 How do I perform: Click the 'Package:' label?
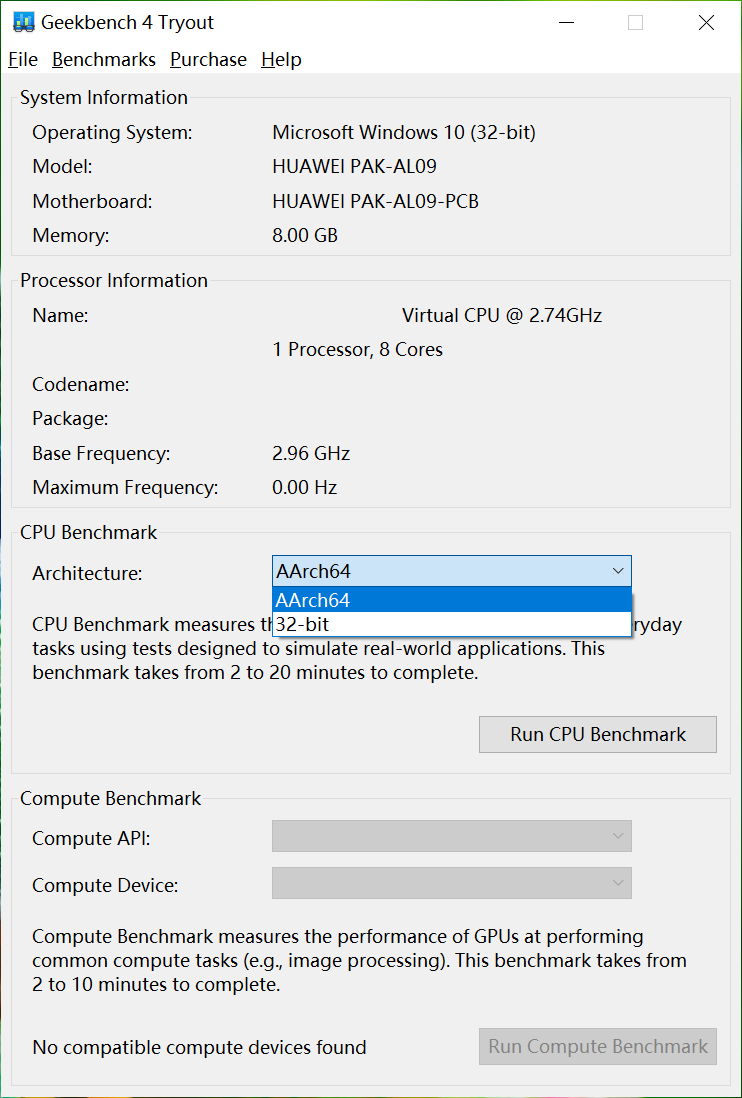tap(70, 419)
